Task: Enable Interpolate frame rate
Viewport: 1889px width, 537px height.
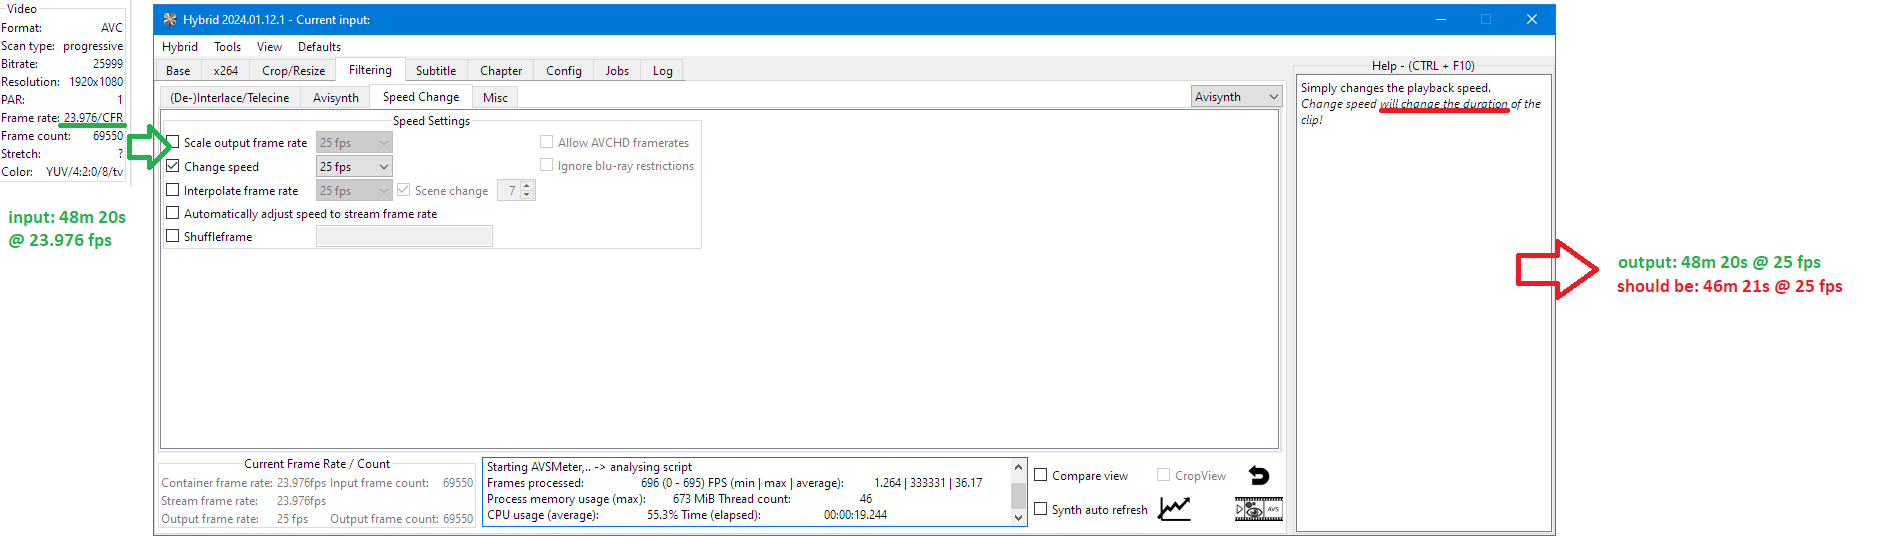Action: [173, 190]
